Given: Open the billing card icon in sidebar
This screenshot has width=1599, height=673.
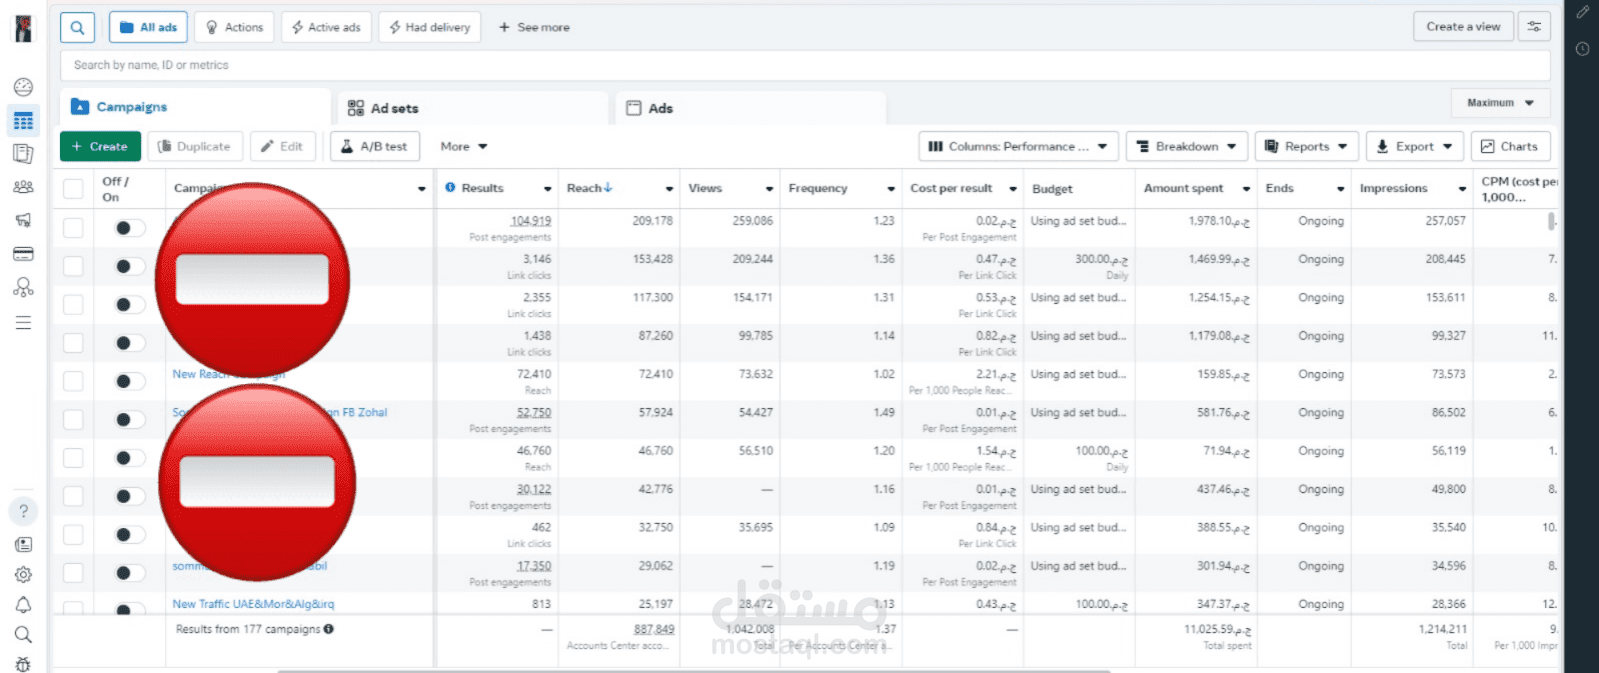Looking at the screenshot, I should [23, 254].
